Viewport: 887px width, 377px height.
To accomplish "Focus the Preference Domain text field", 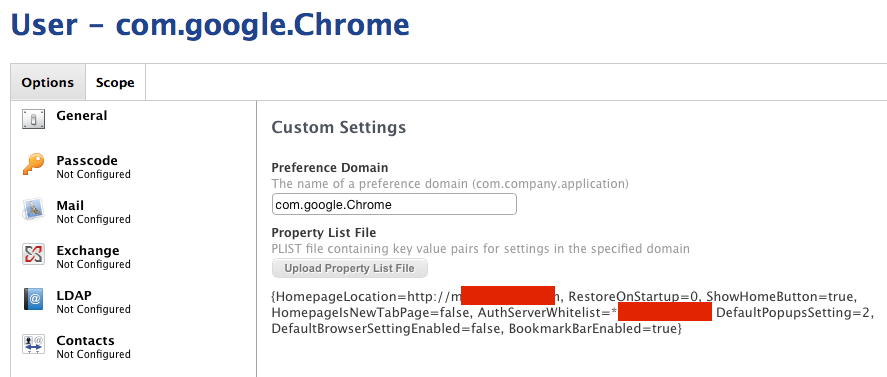I will [394, 204].
